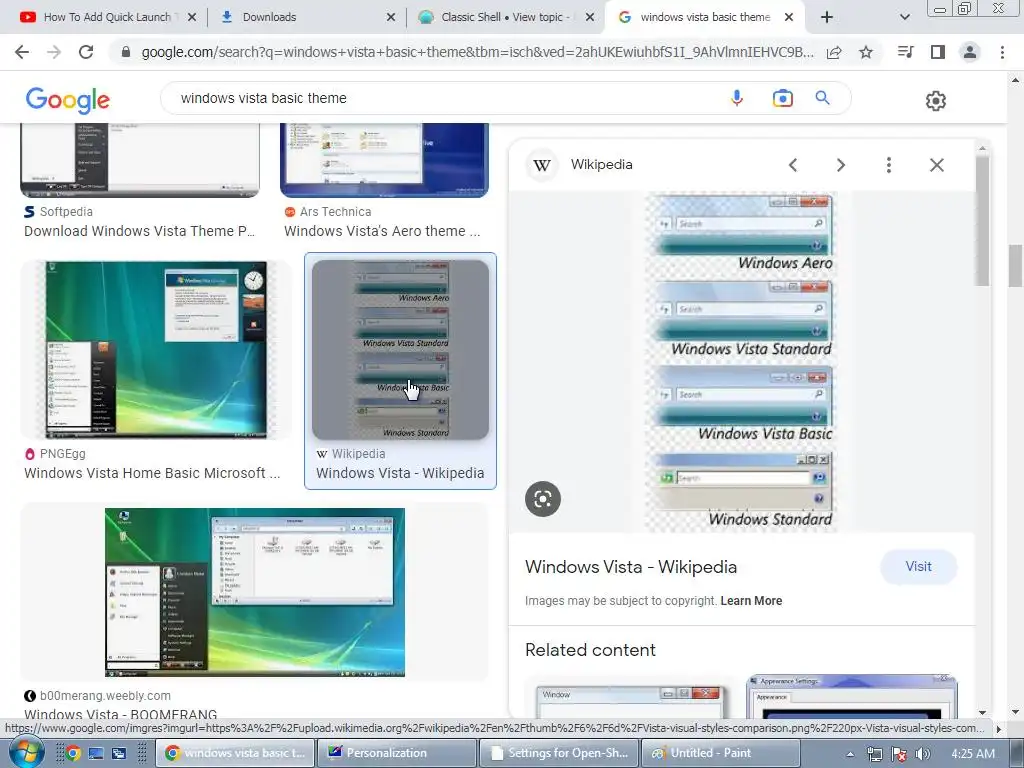1024x768 pixels.
Task: Click the Google logo
Action: coord(68,100)
